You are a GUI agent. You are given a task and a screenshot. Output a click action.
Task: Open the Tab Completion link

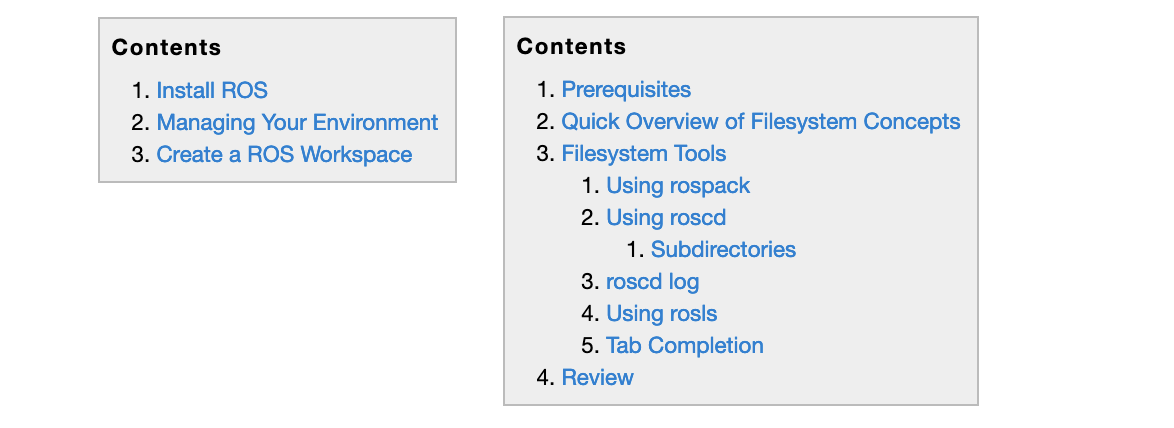(x=685, y=346)
